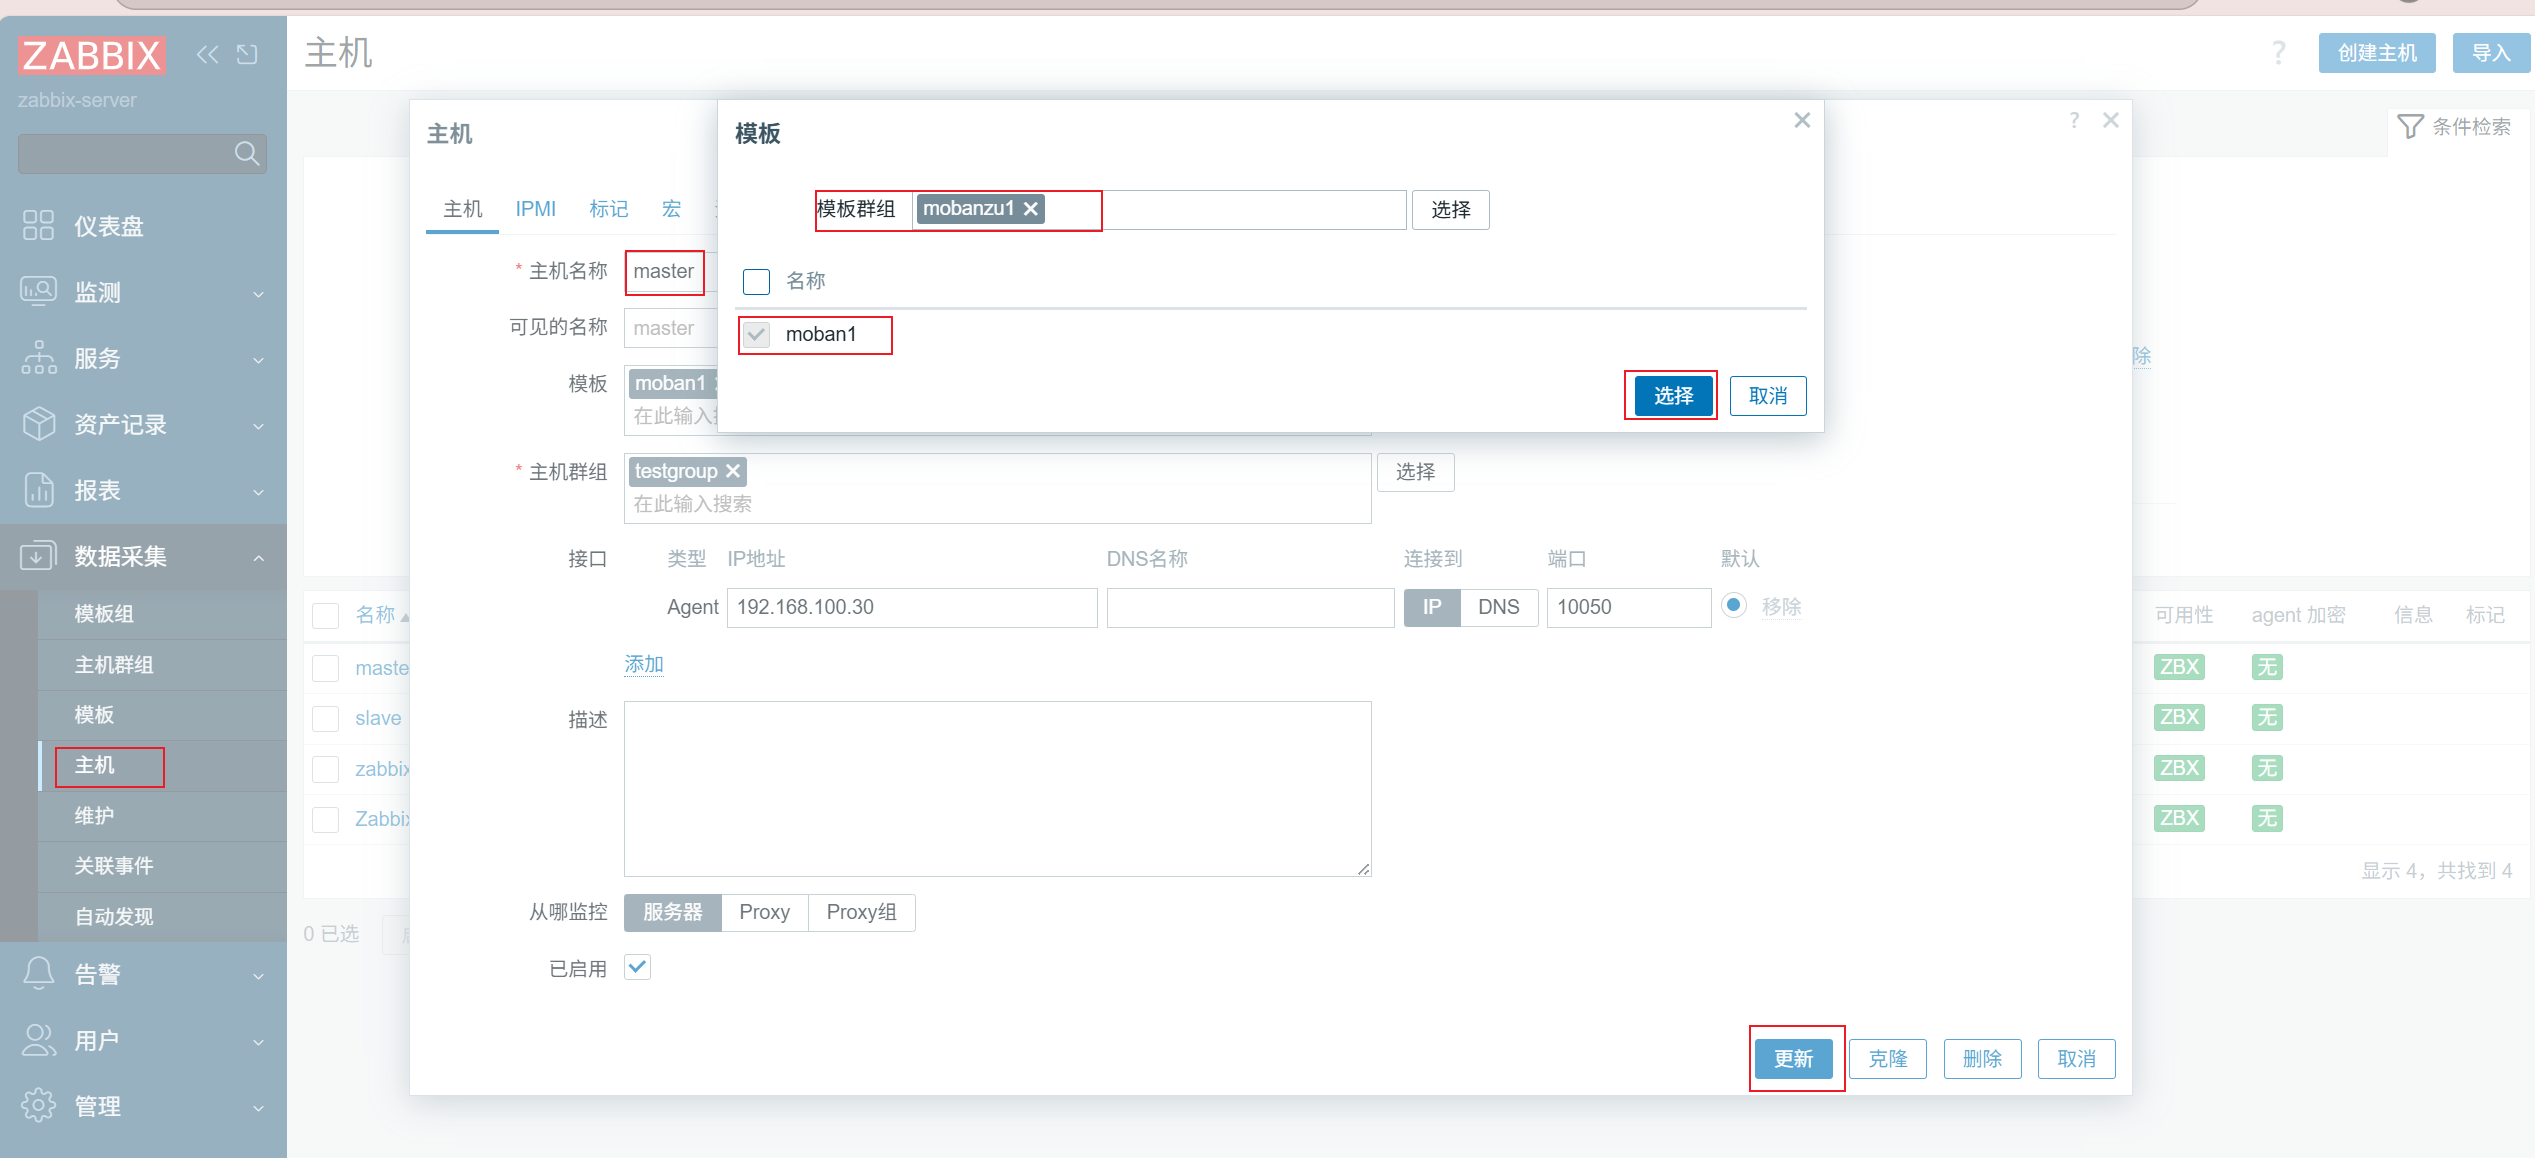This screenshot has width=2535, height=1158.
Task: Collapse sidebar using double-chevron icon
Action: point(207,55)
